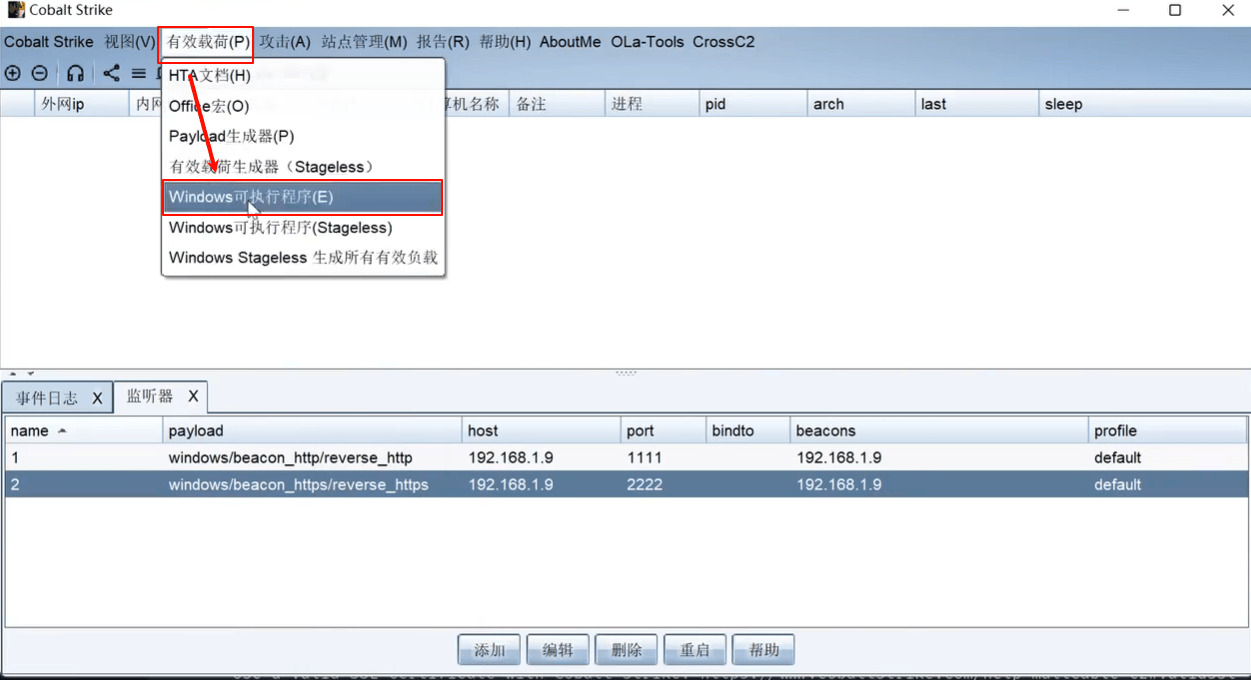
Task: Open the 攻击(A) menu
Action: pyautogui.click(x=285, y=42)
